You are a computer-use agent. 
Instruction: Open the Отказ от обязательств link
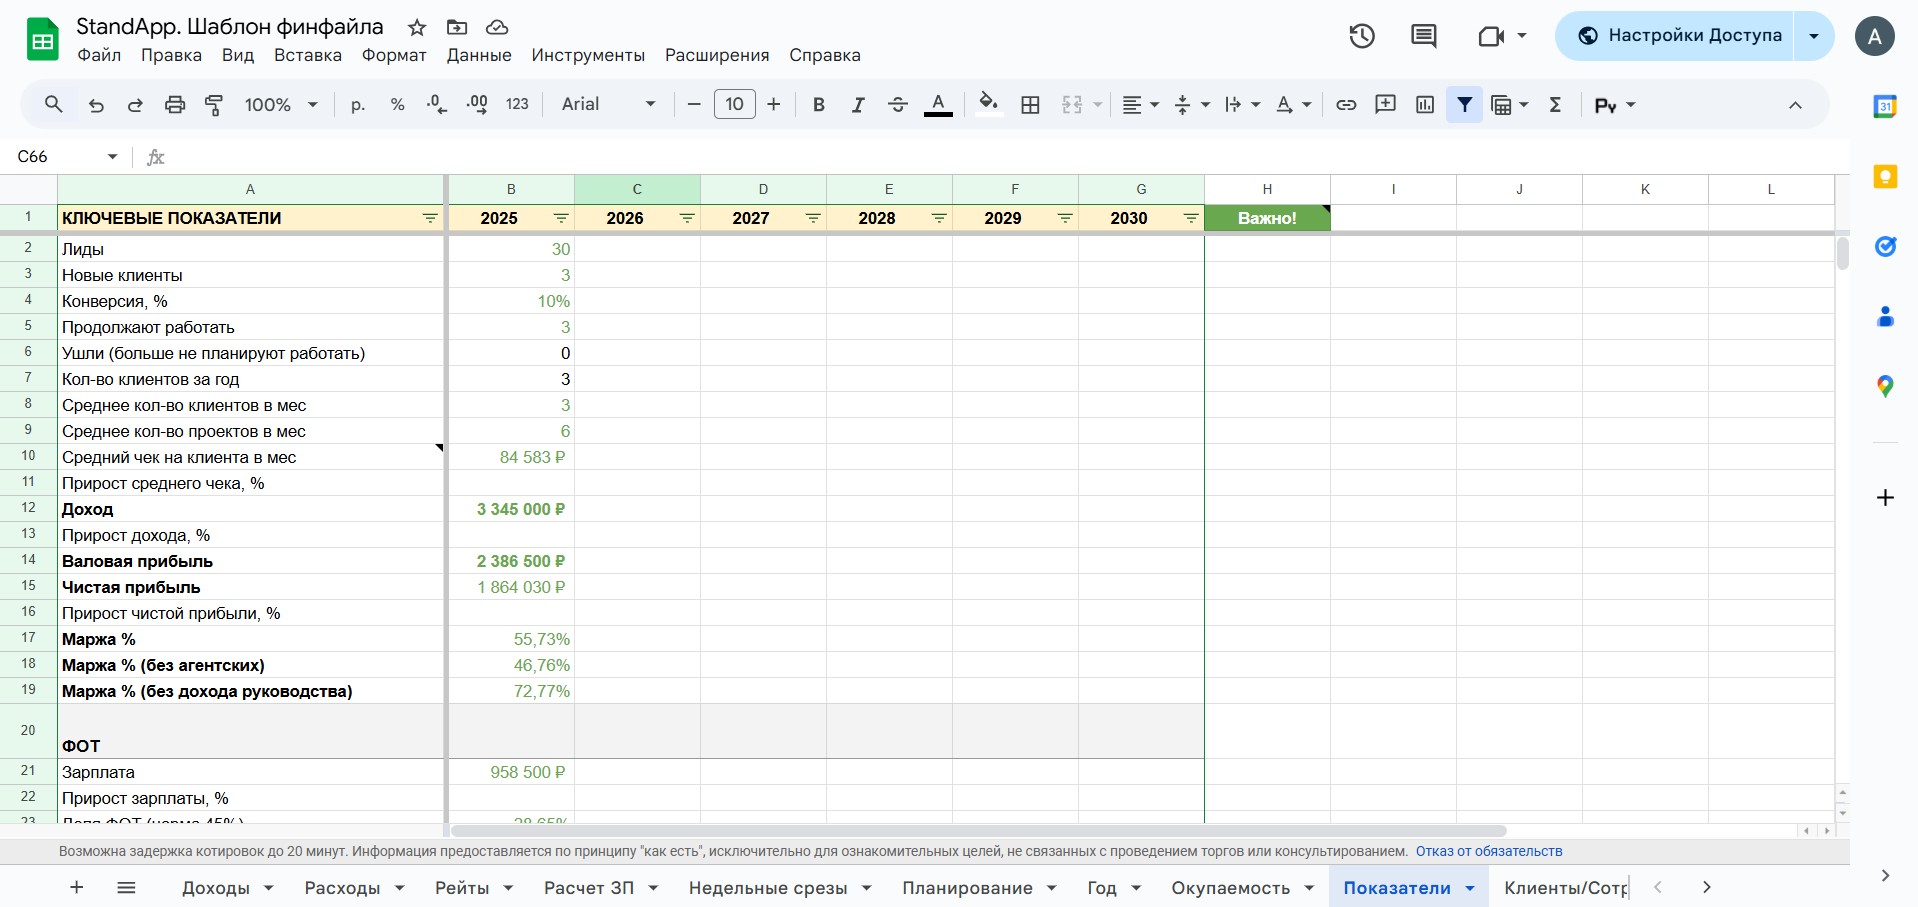click(1488, 851)
